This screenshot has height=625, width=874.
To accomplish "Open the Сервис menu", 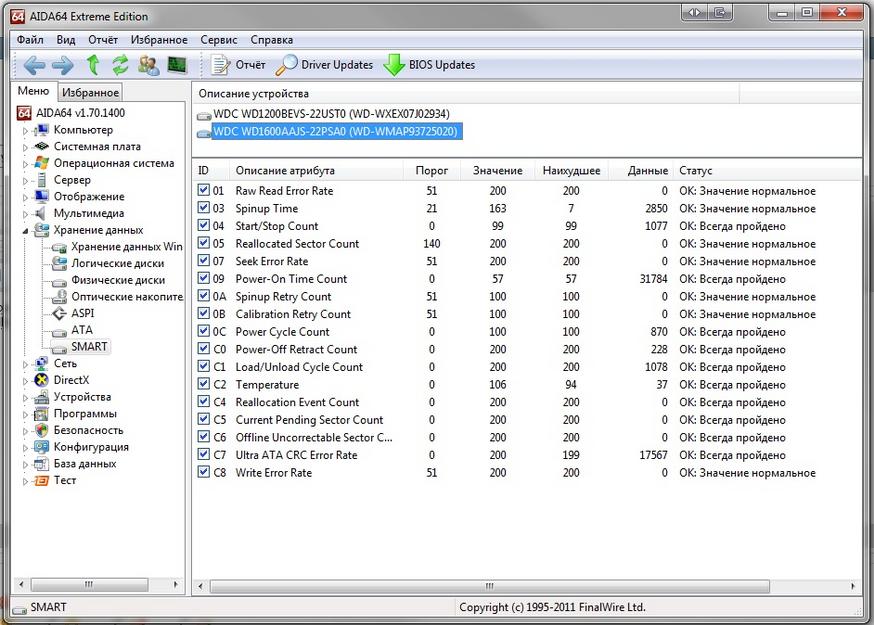I will click(219, 40).
